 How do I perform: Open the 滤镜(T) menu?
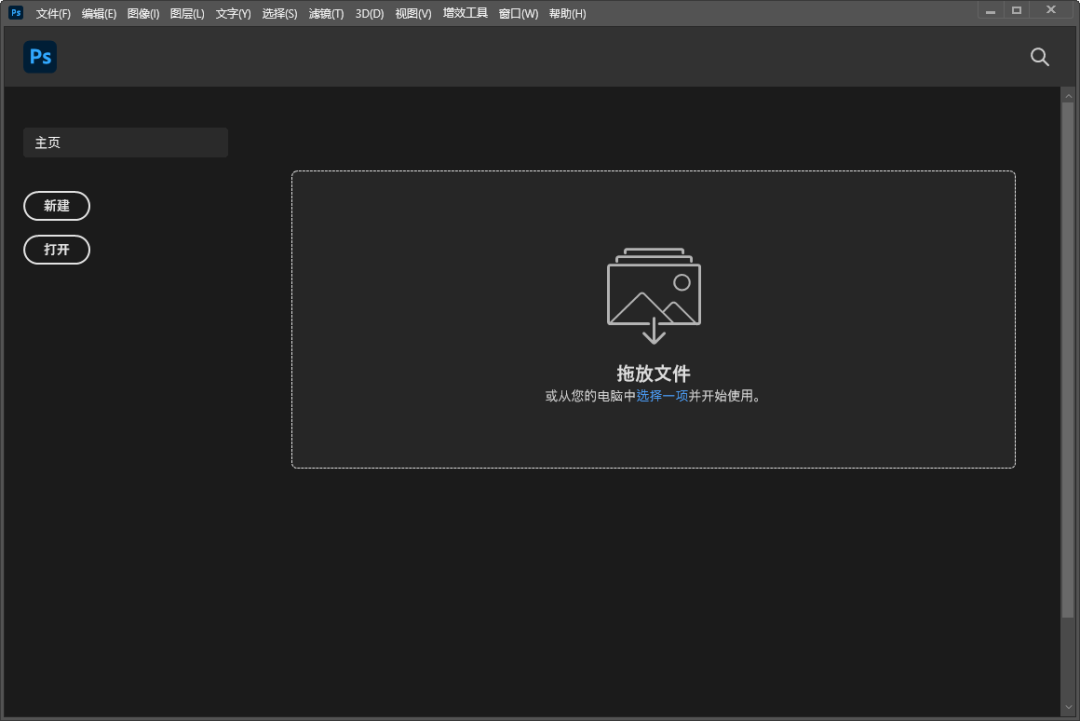click(x=326, y=14)
